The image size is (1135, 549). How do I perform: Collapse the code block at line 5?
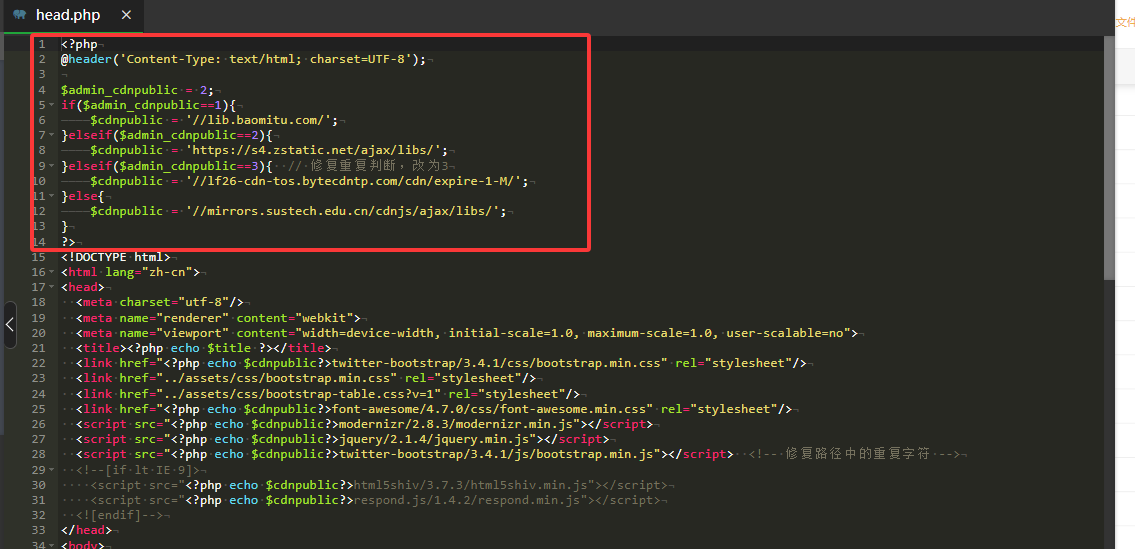[x=52, y=105]
